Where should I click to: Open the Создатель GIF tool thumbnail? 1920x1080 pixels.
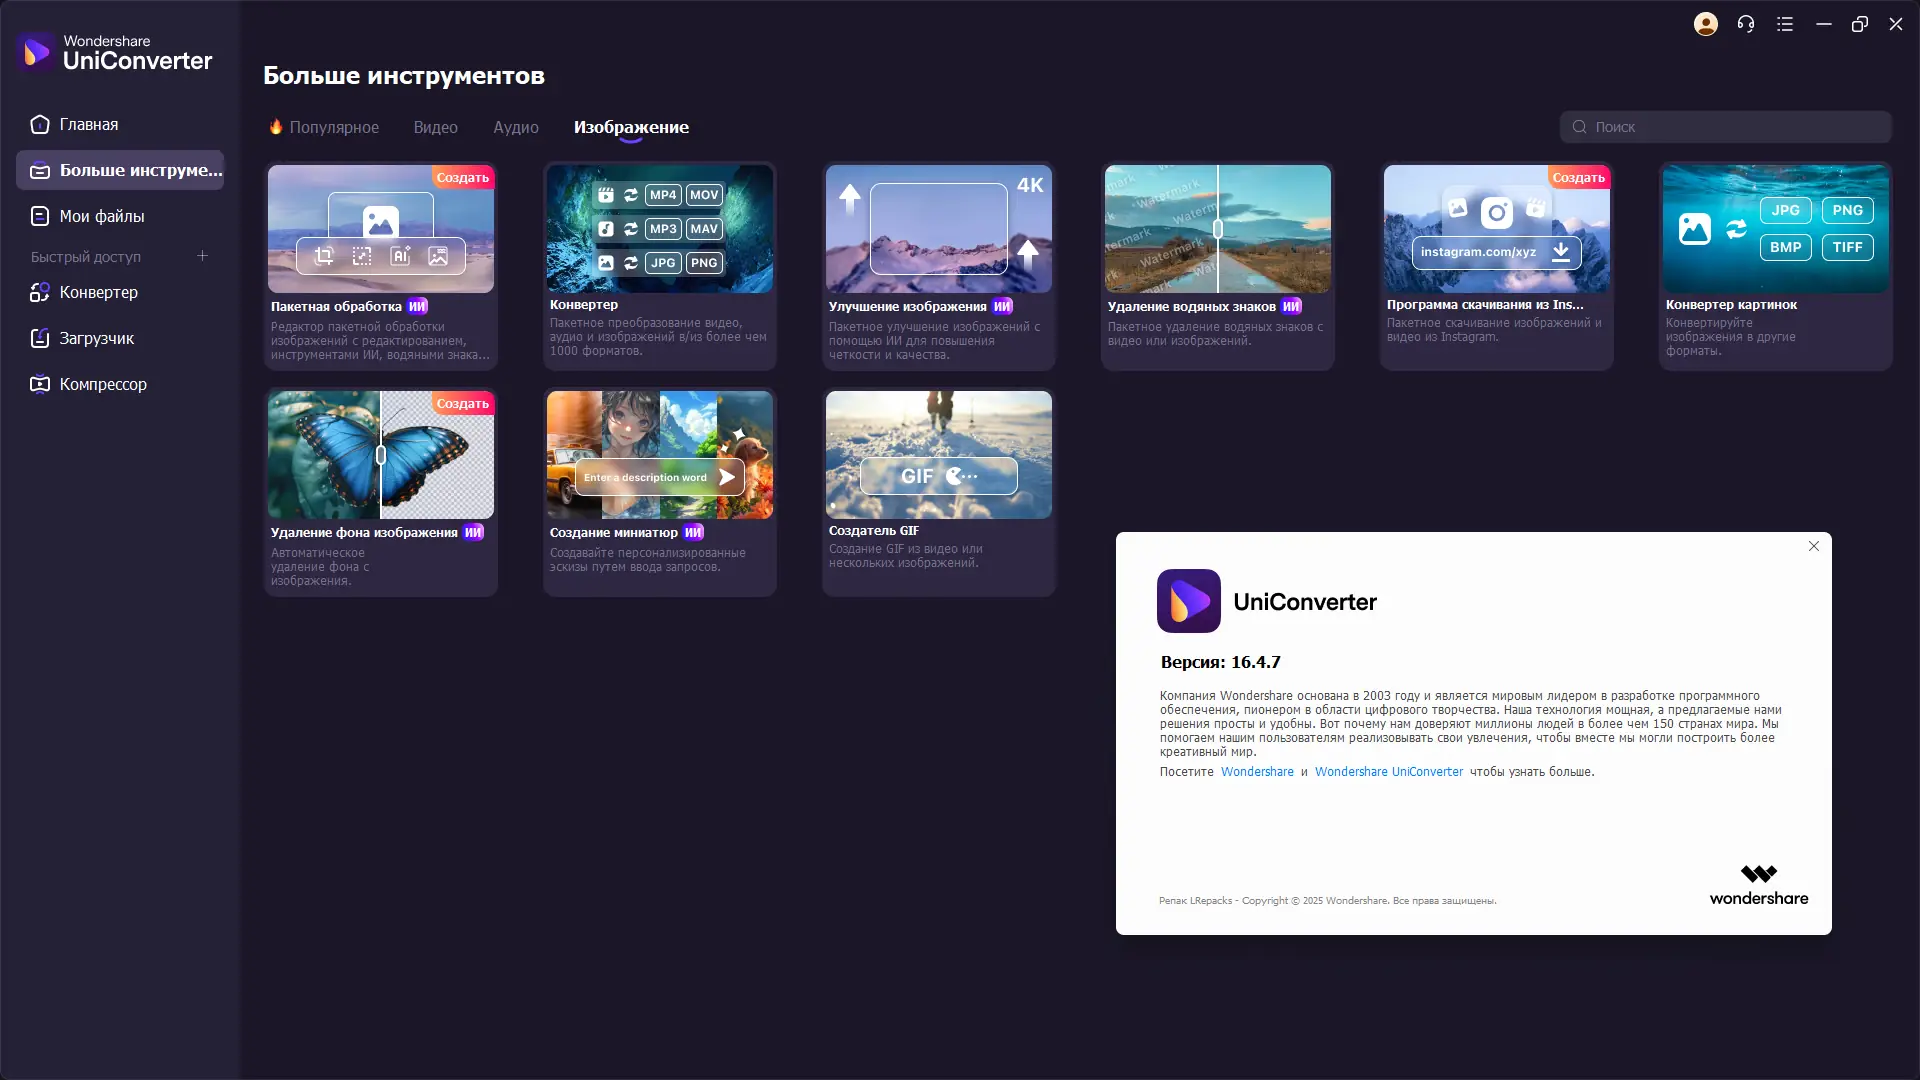[x=938, y=455]
